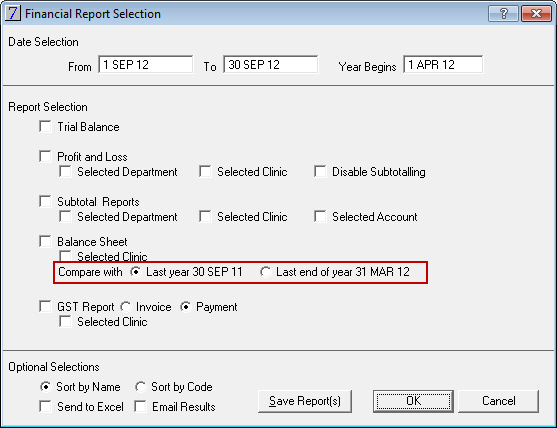Check the Balance Sheet option

[x=45, y=242]
